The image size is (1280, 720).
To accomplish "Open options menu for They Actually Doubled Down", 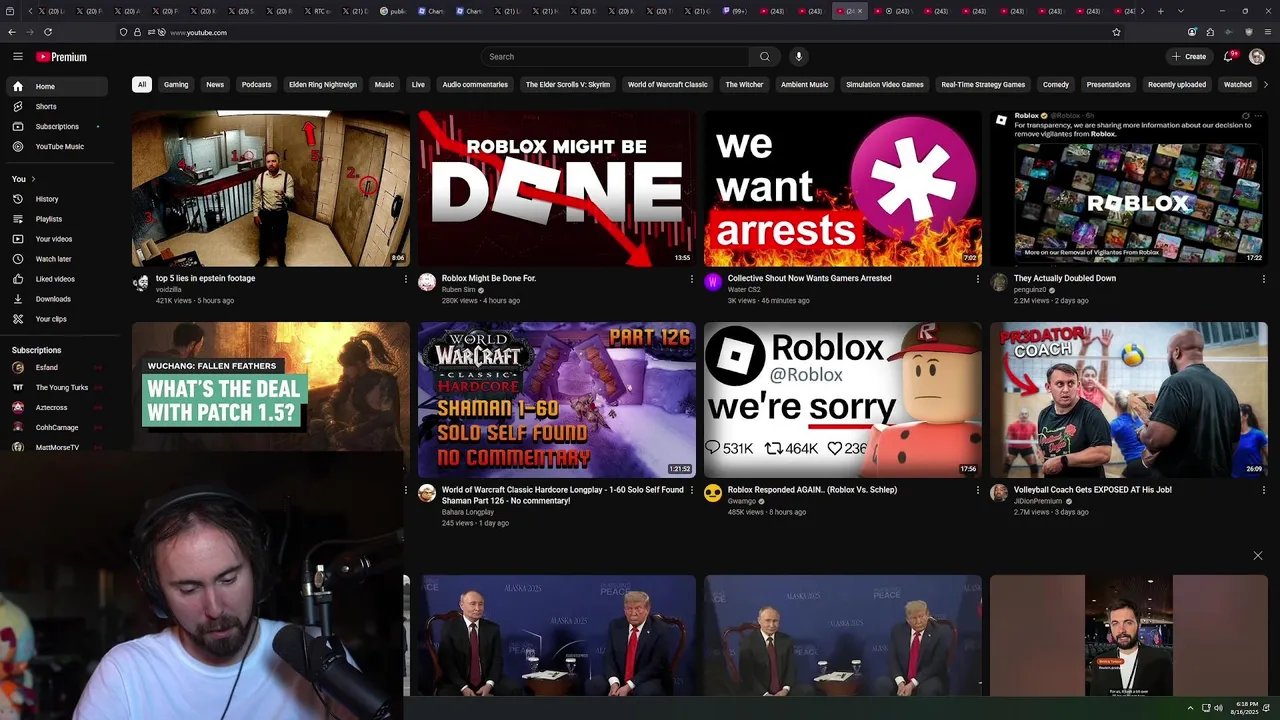I will coord(1263,279).
